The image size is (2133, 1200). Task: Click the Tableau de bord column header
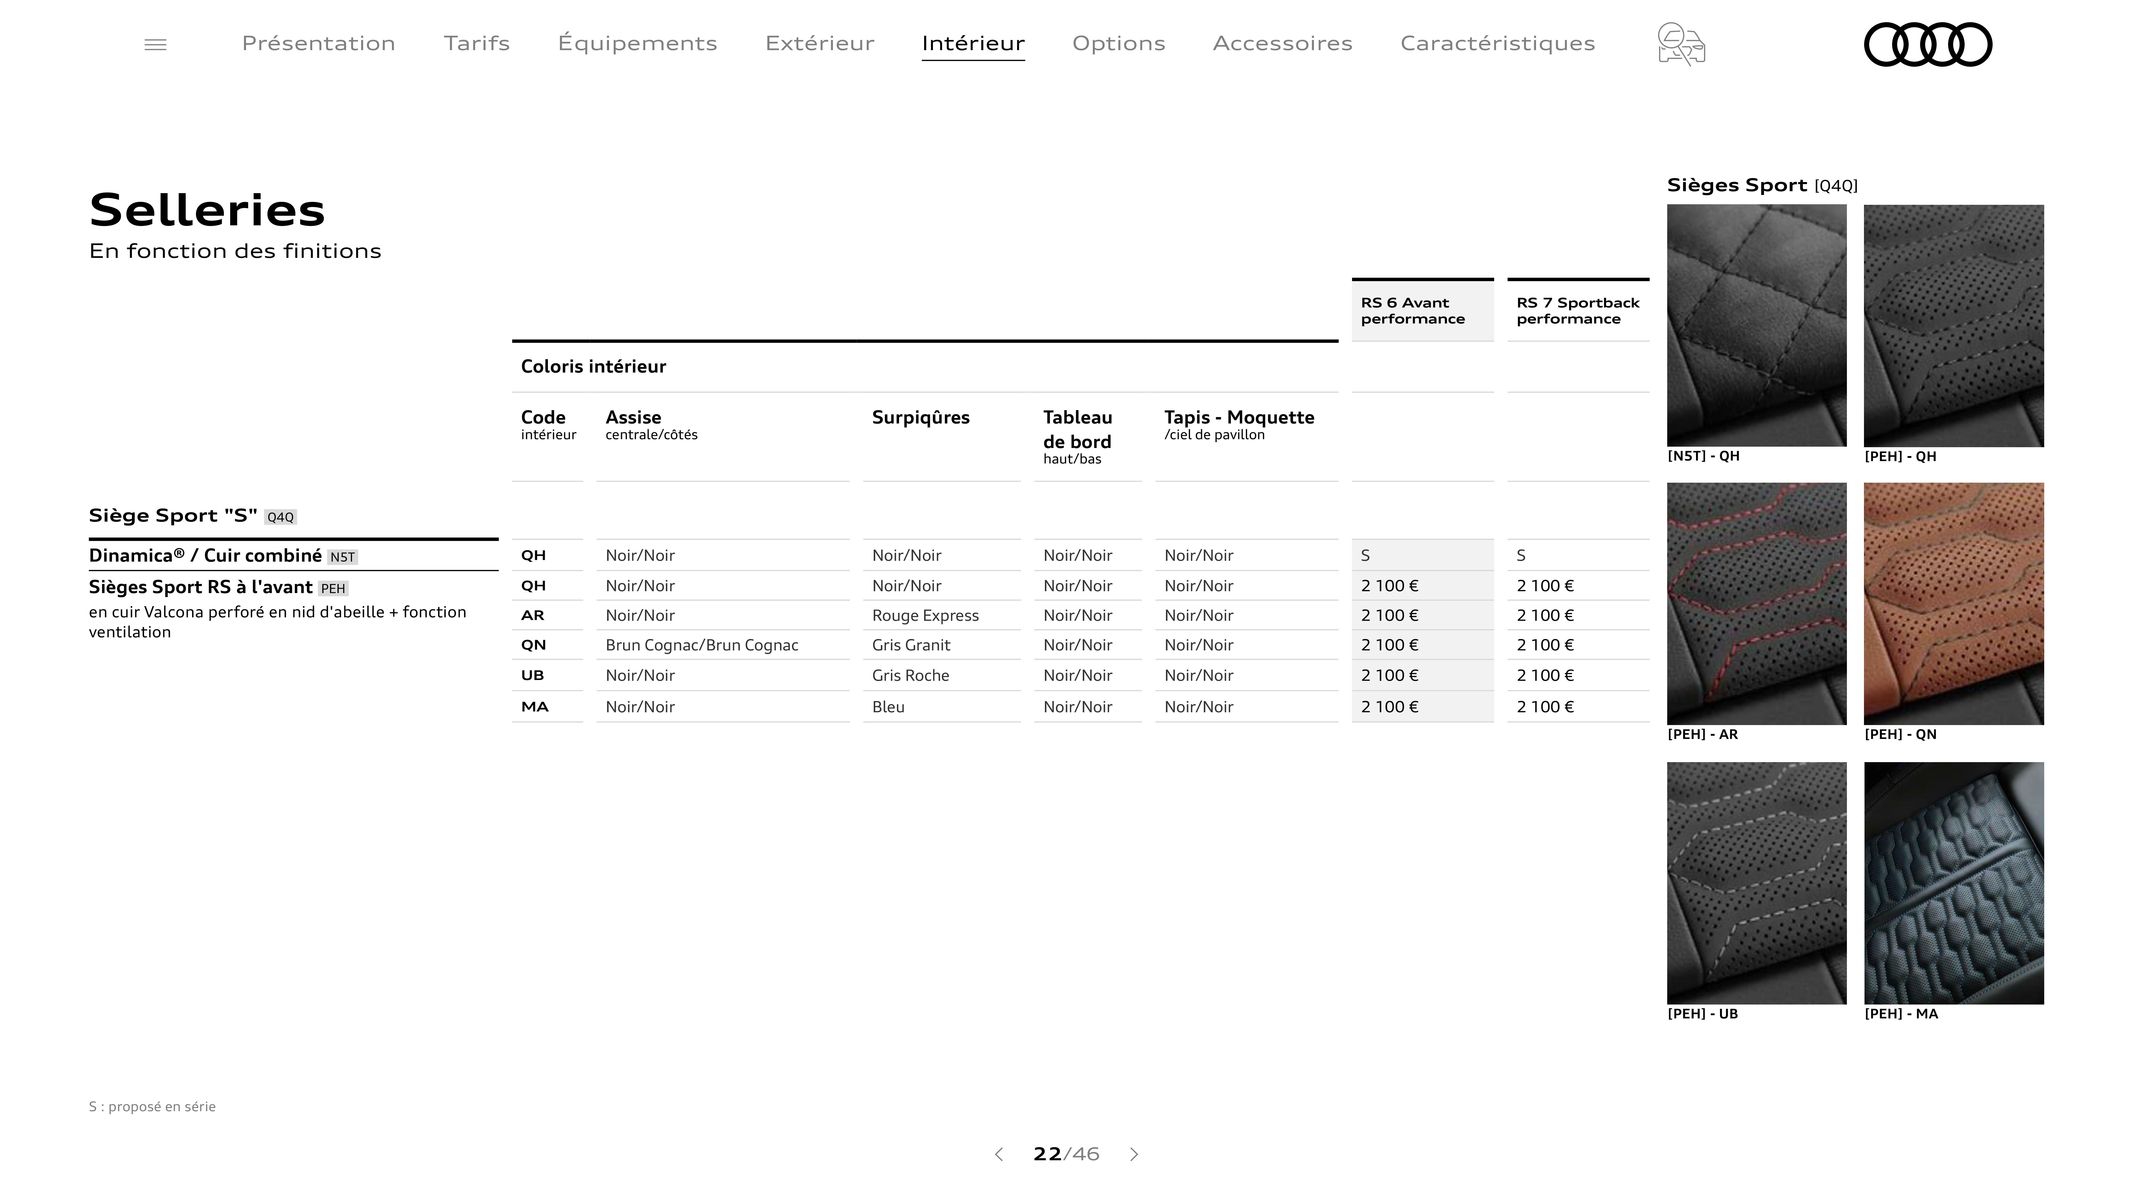tap(1077, 437)
